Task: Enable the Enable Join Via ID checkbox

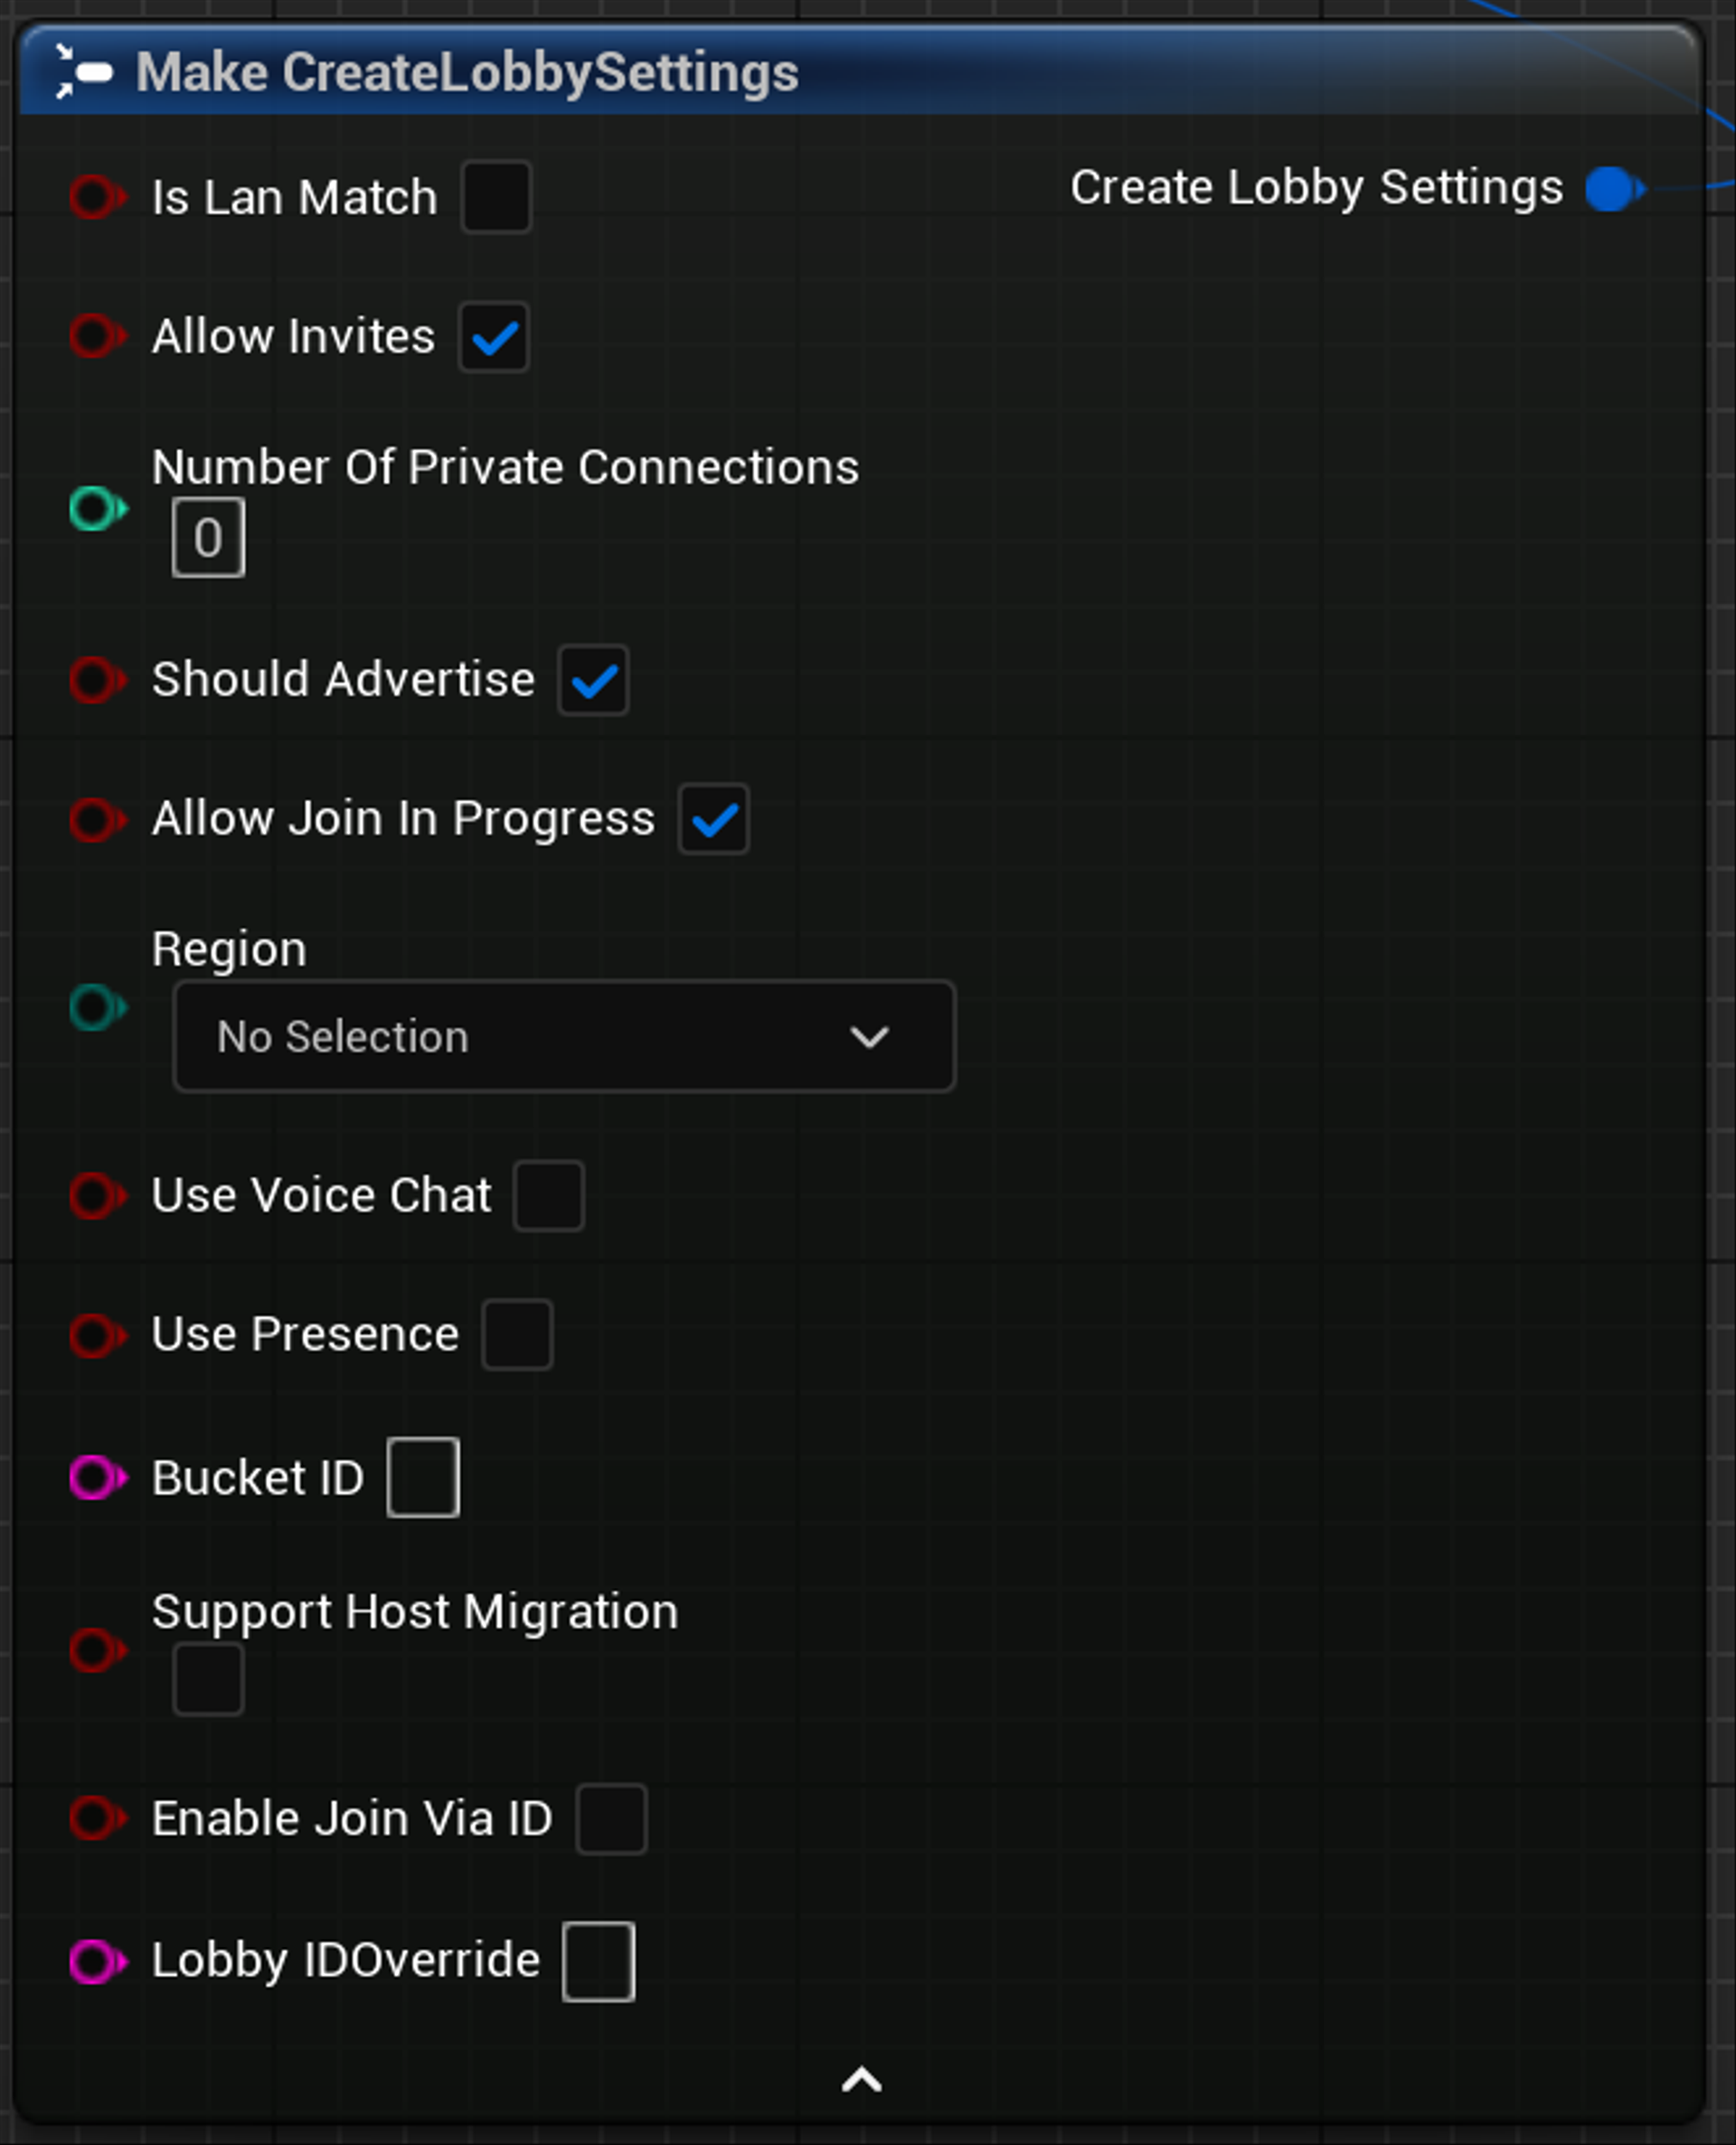Action: click(611, 1819)
